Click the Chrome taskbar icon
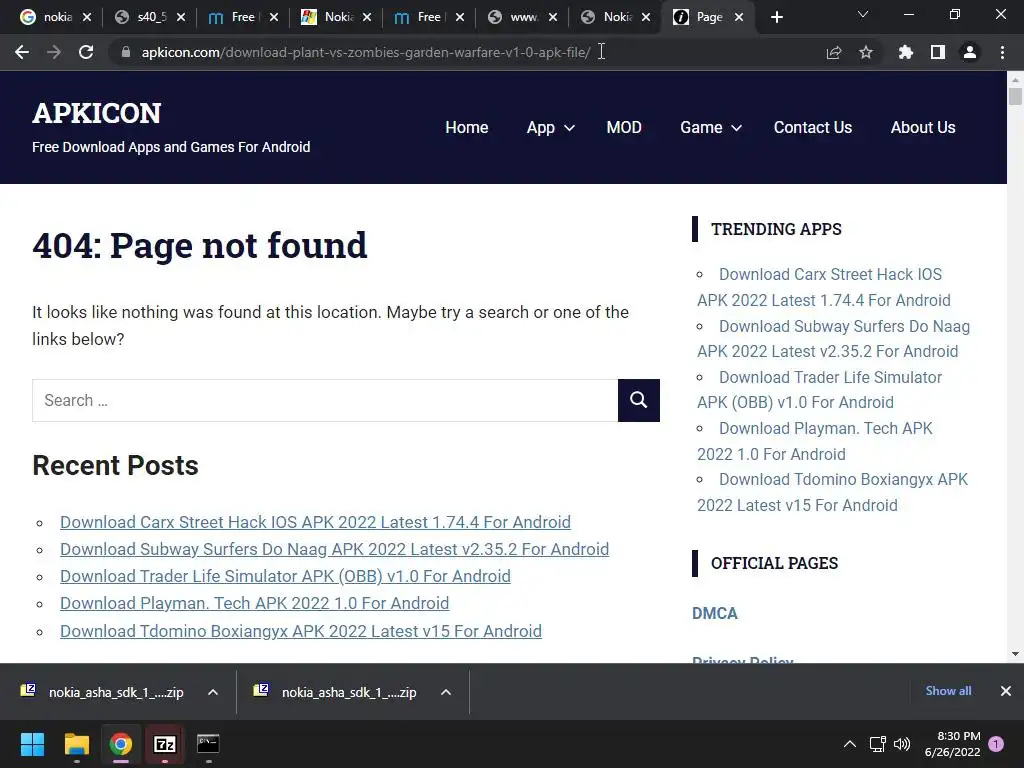 (121, 744)
